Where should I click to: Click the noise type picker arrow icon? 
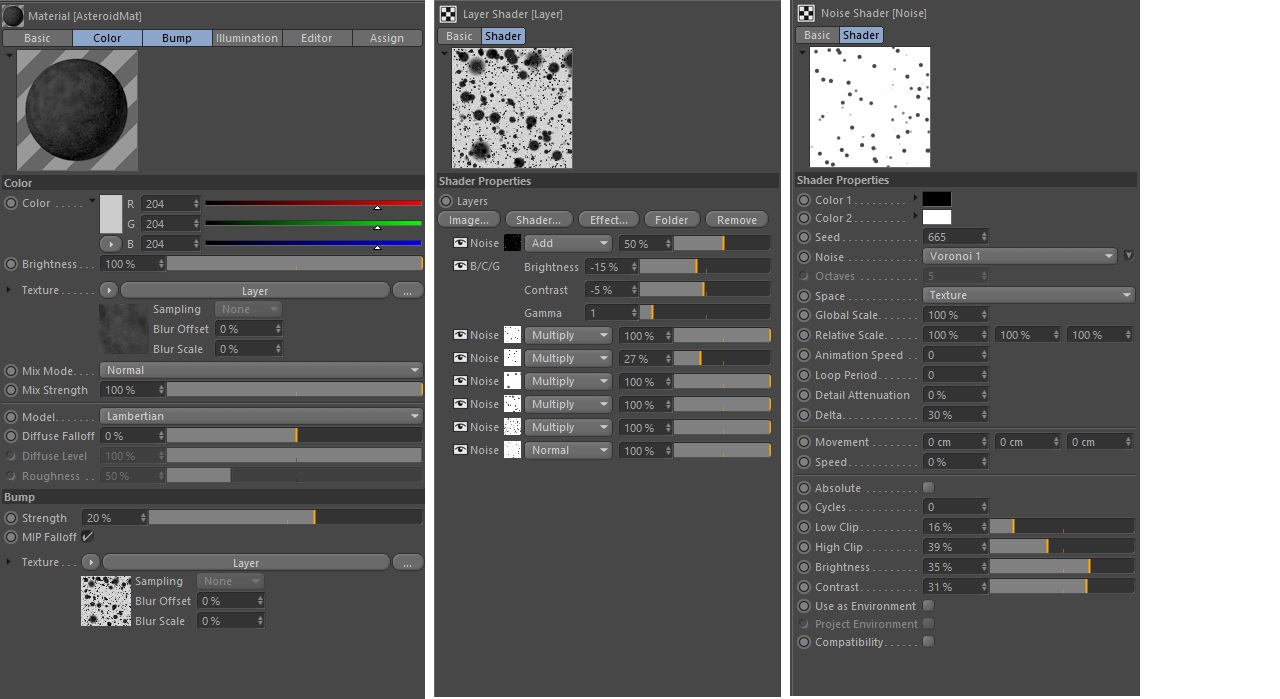pyautogui.click(x=1128, y=256)
